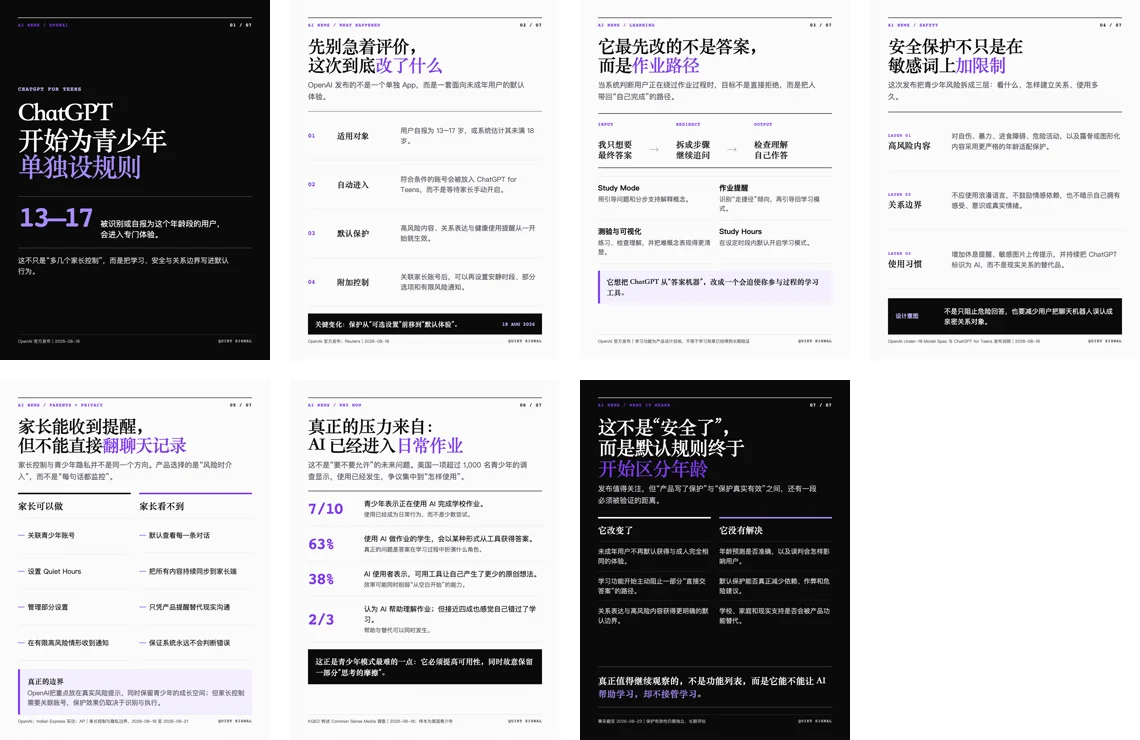Click the purple quote box starting "它想把 ChatGPT"
1140x740 pixels.
[715, 286]
